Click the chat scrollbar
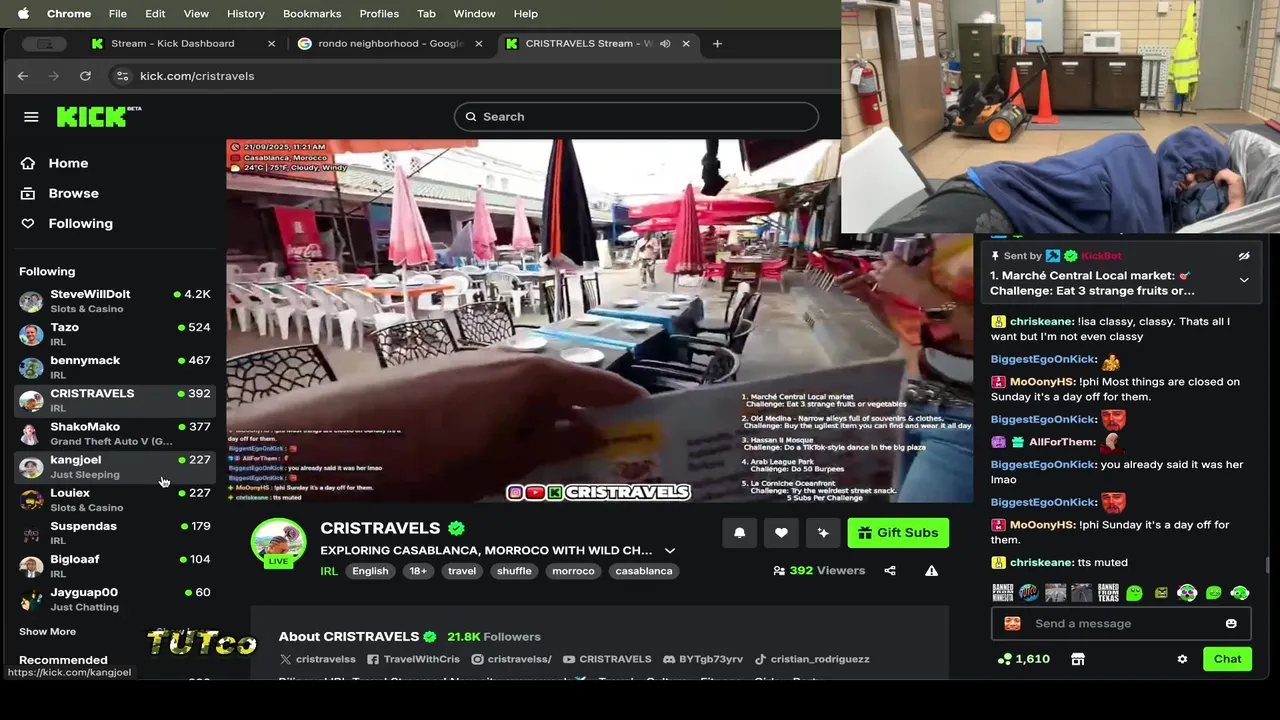Screen dimensions: 1280x720 [x=1267, y=566]
